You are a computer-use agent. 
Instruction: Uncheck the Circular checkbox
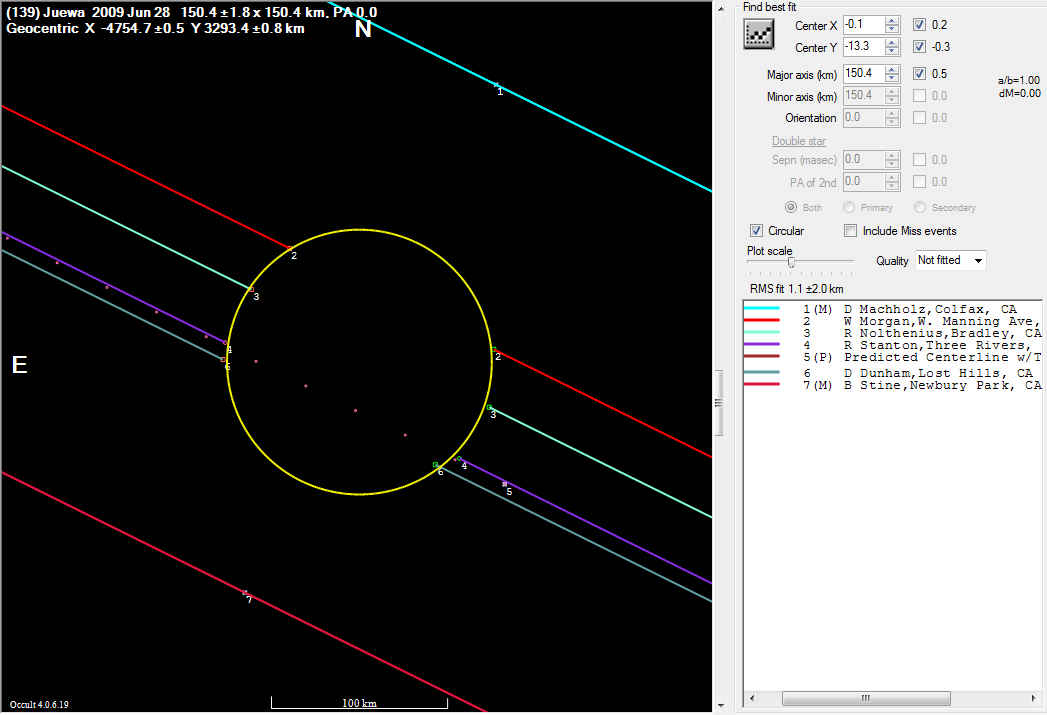[756, 230]
